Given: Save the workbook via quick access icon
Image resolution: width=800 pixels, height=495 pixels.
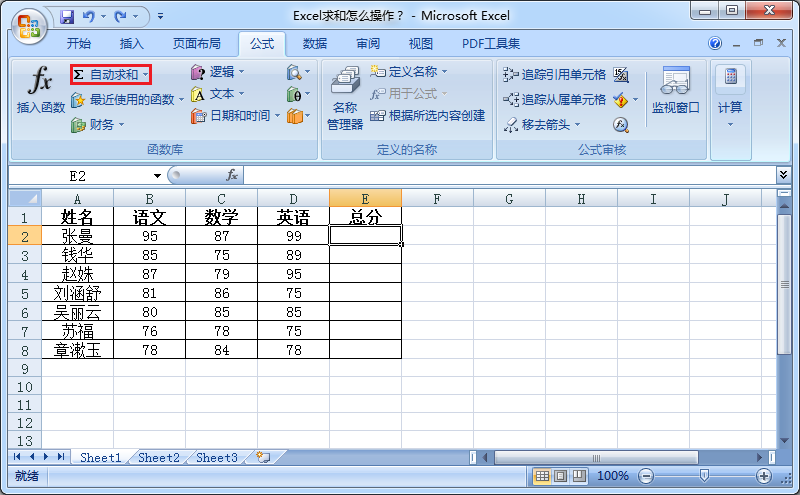Looking at the screenshot, I should (67, 17).
